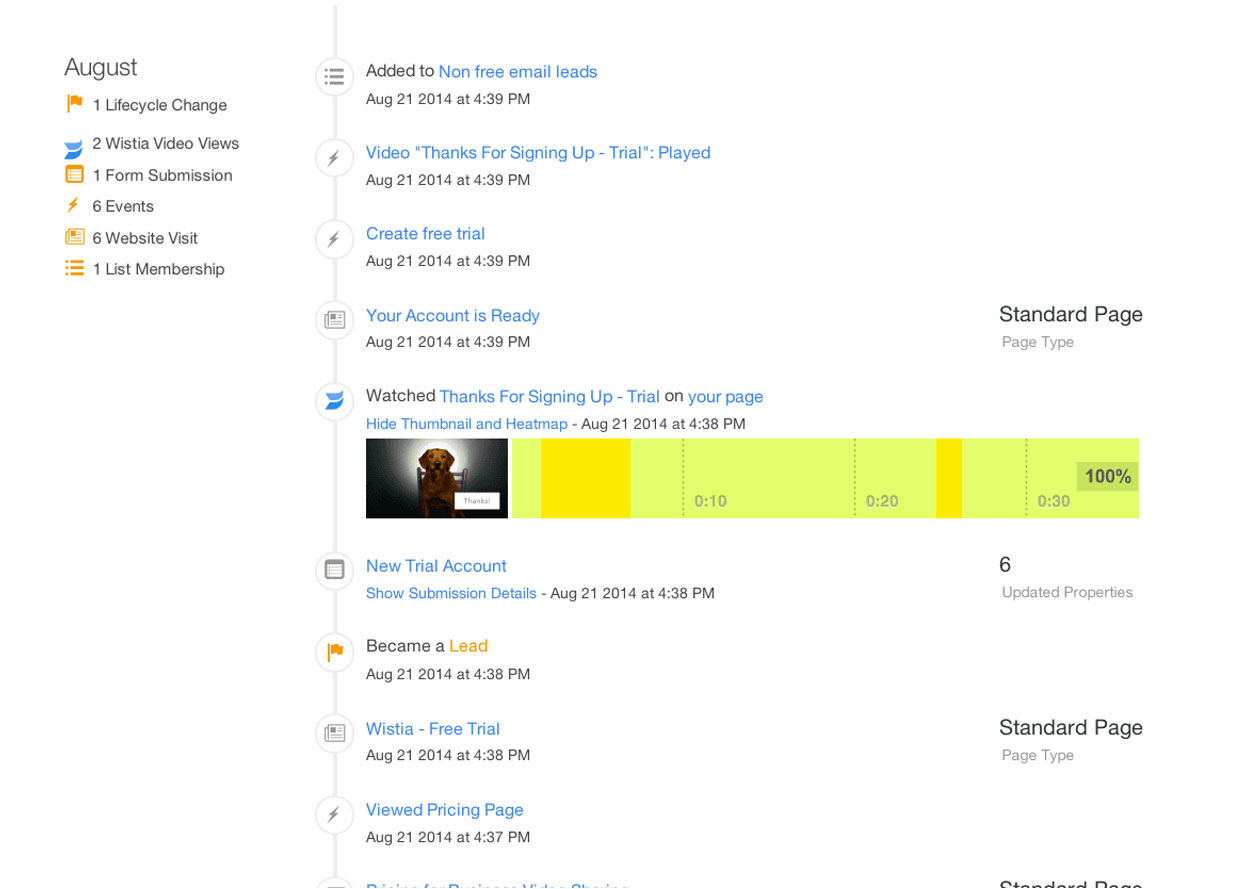The height and width of the screenshot is (889, 1234).
Task: Click the lightning icon beside Viewed Pricing Page
Action: [334, 815]
